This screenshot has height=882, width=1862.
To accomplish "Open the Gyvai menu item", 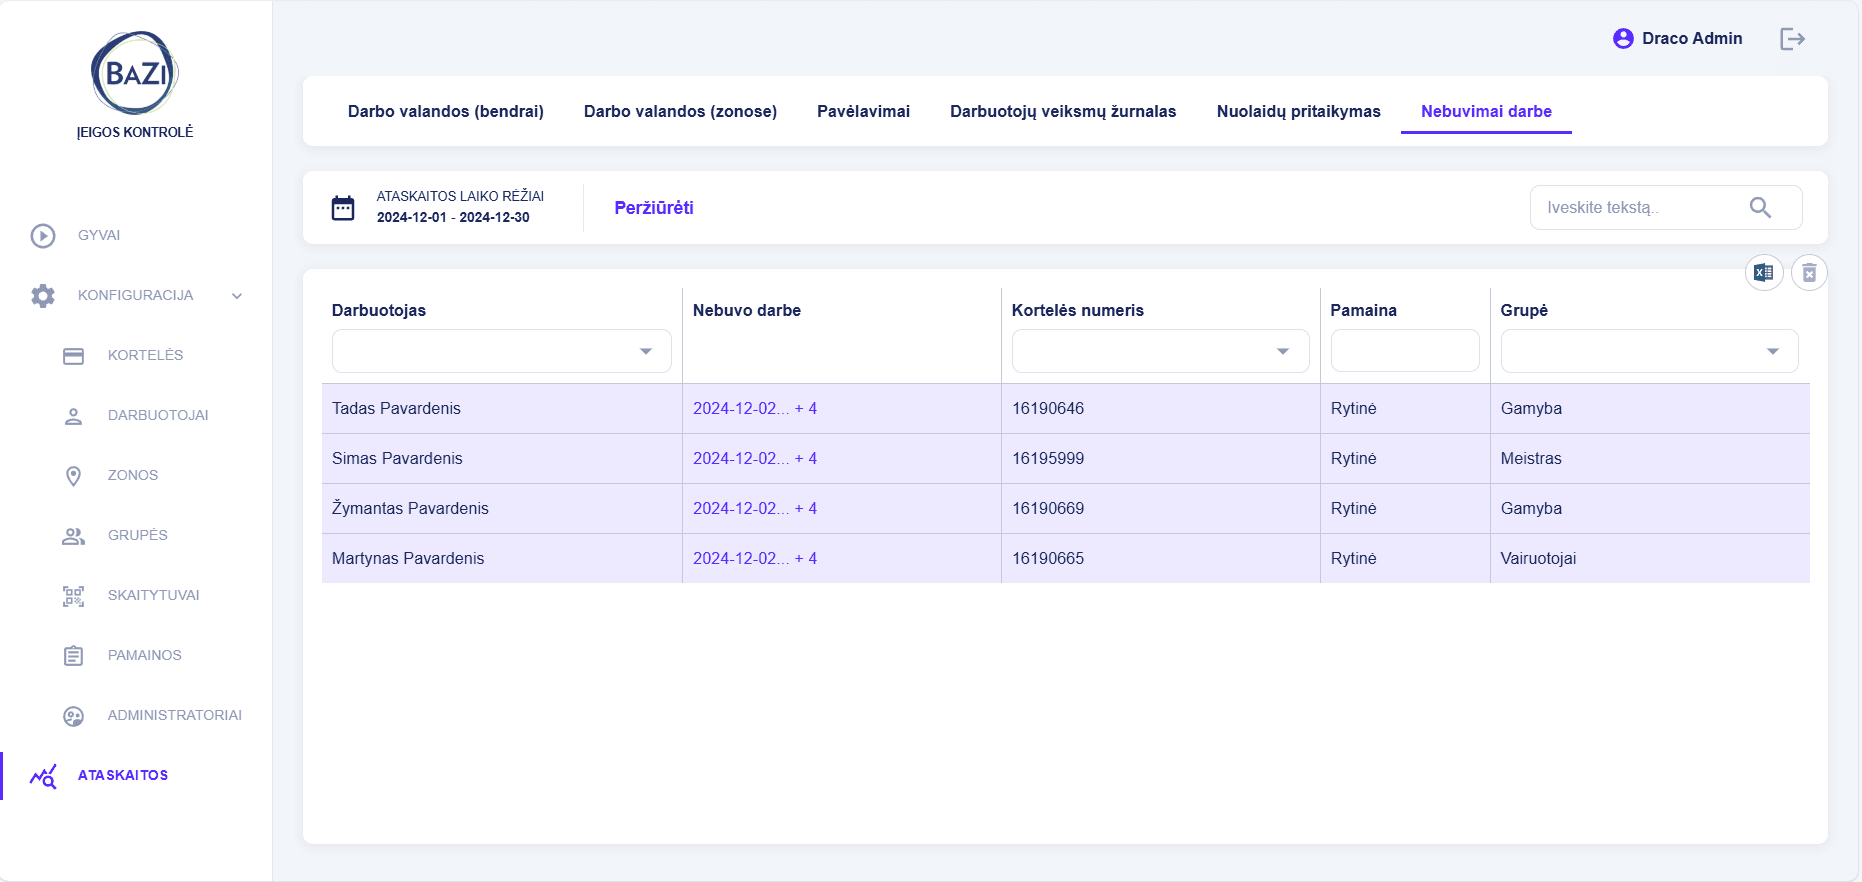I will pyautogui.click(x=99, y=236).
